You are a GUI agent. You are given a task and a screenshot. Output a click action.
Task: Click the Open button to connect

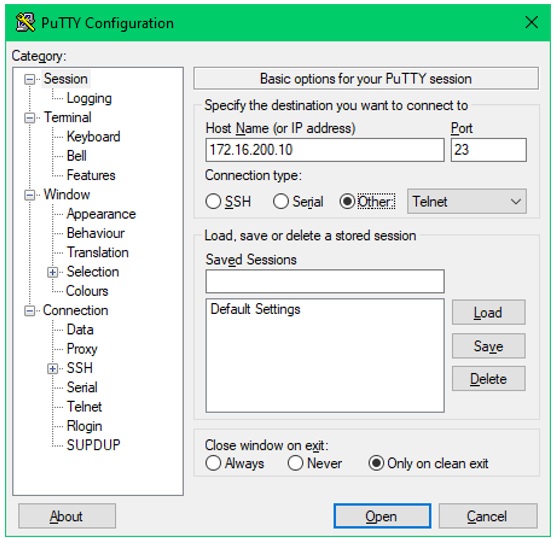(x=382, y=516)
